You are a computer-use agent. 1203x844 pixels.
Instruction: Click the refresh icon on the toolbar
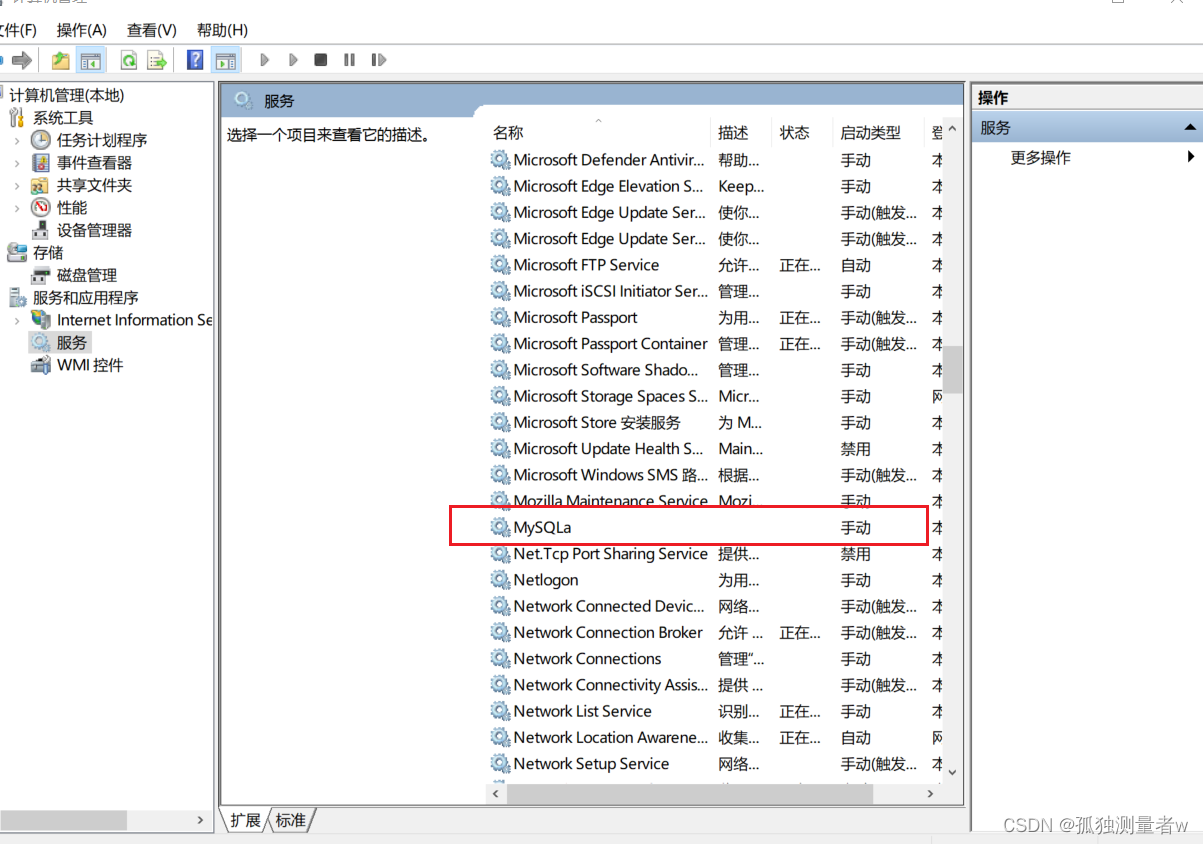(130, 59)
